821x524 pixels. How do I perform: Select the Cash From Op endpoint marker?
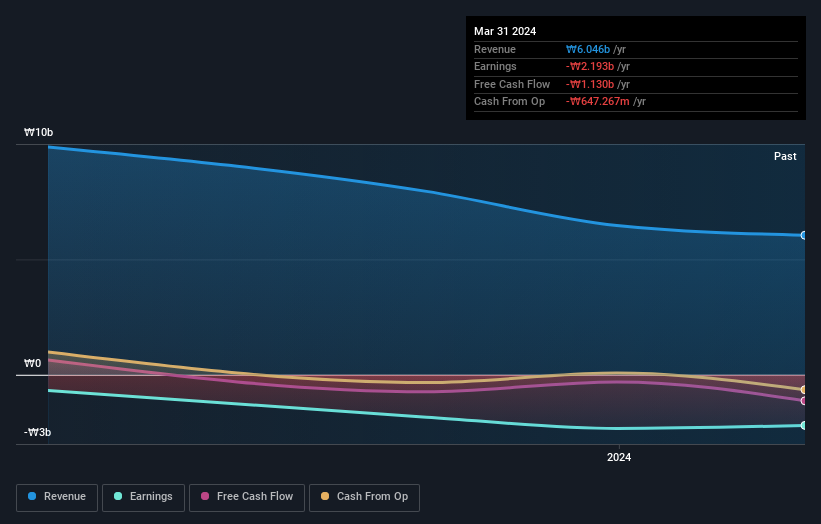pyautogui.click(x=804, y=390)
